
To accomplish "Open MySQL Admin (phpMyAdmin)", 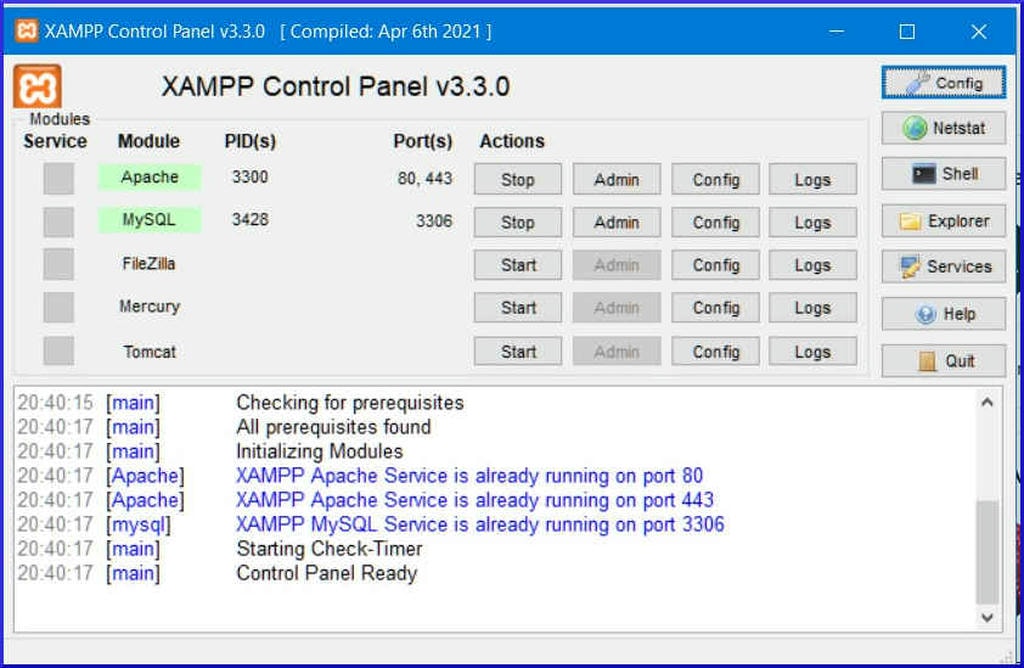I will [616, 222].
